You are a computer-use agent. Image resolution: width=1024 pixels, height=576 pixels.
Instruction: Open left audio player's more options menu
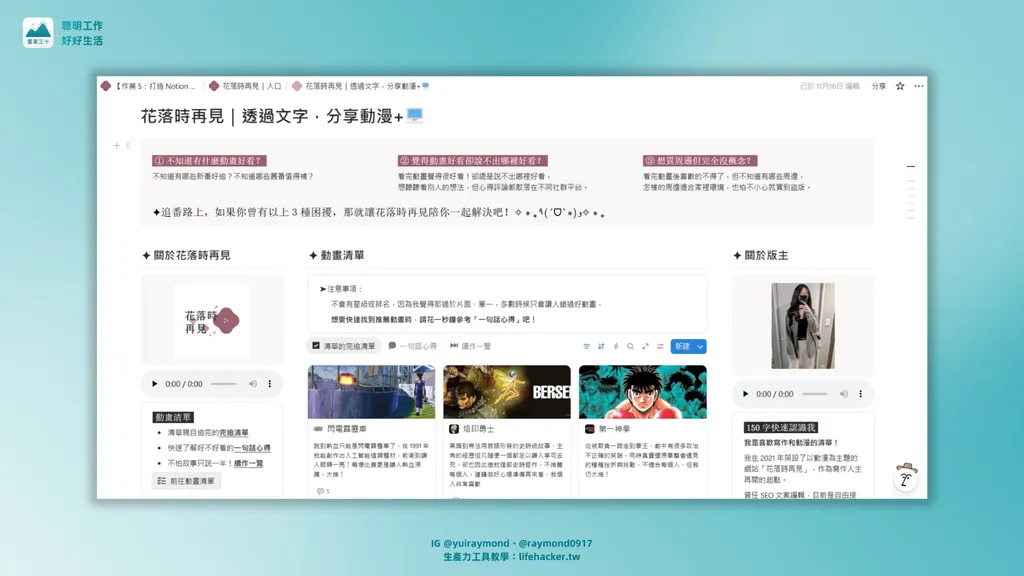[269, 384]
